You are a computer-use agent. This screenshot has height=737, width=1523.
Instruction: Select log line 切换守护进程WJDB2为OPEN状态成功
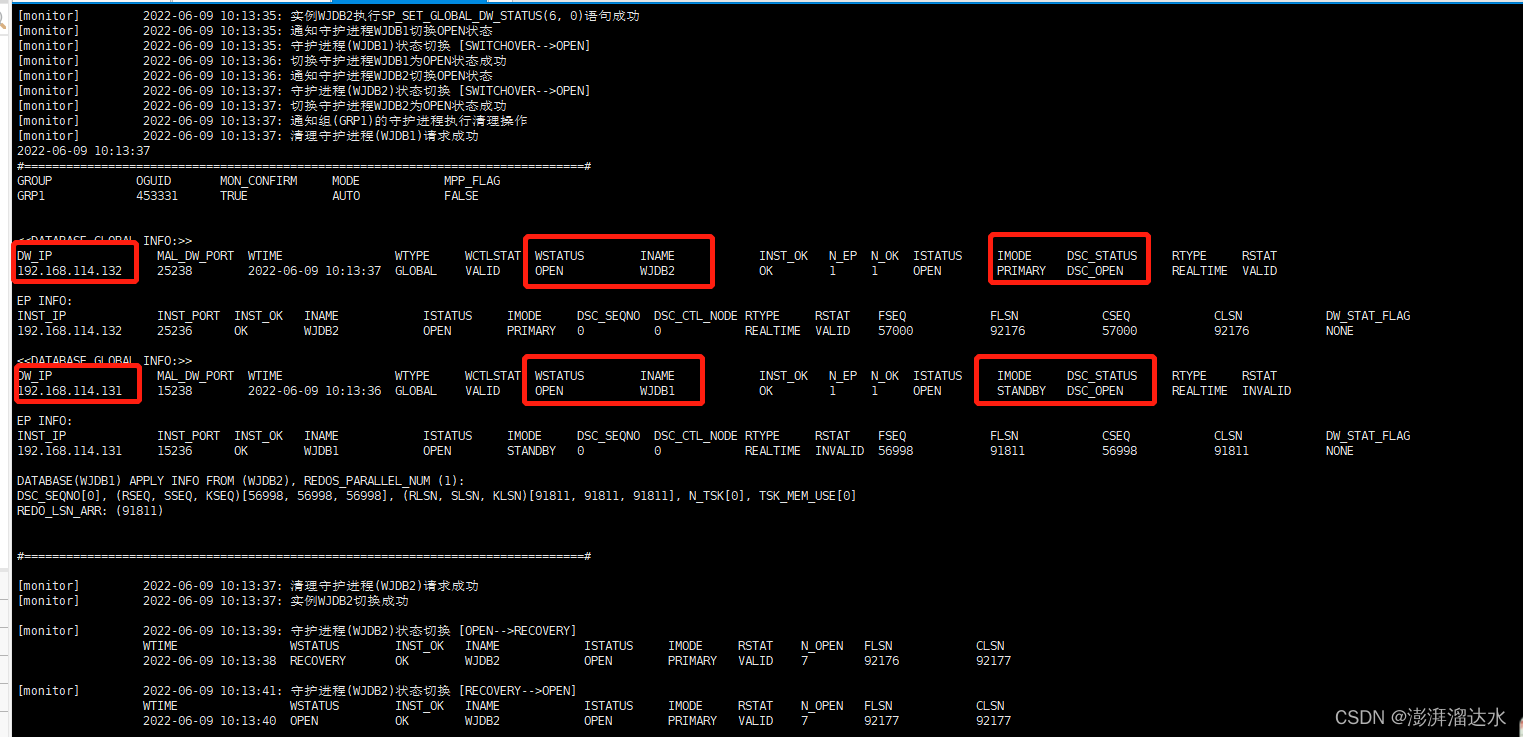pos(398,106)
